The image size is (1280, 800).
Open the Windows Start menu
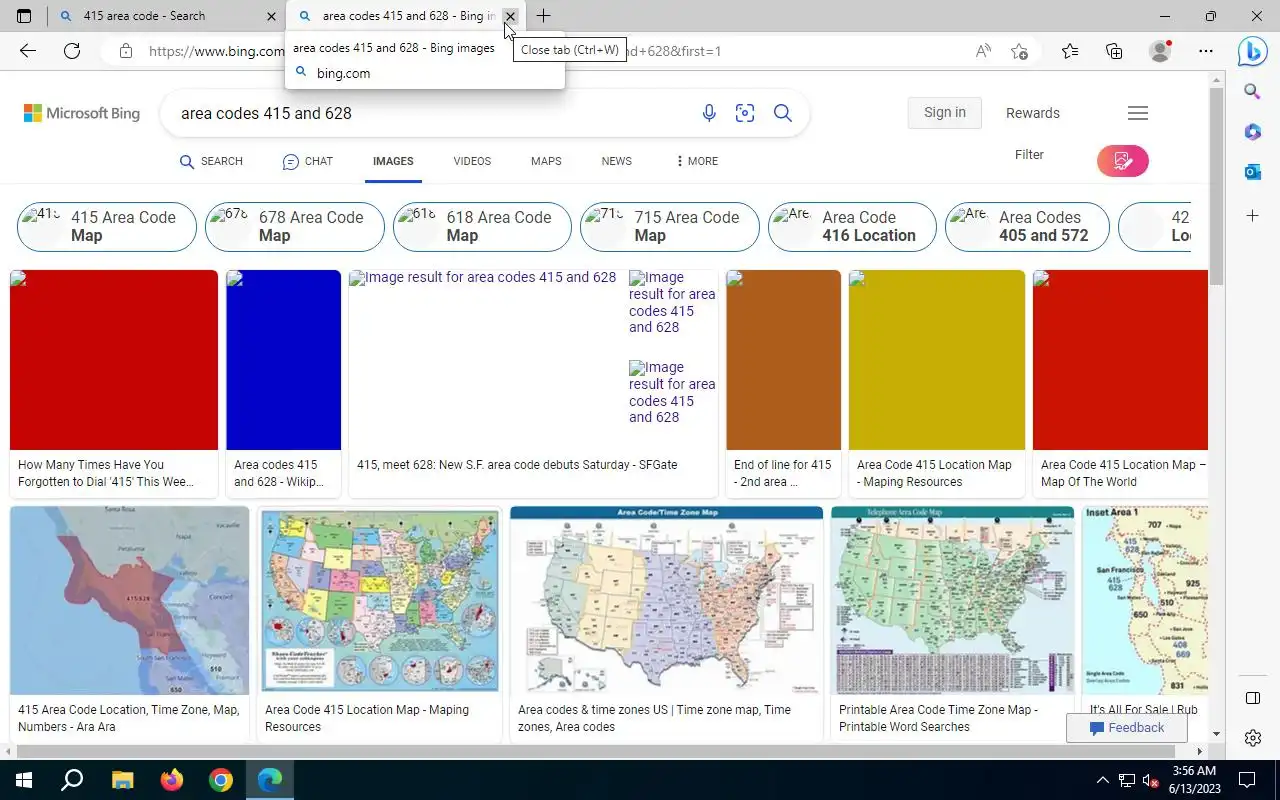click(23, 780)
